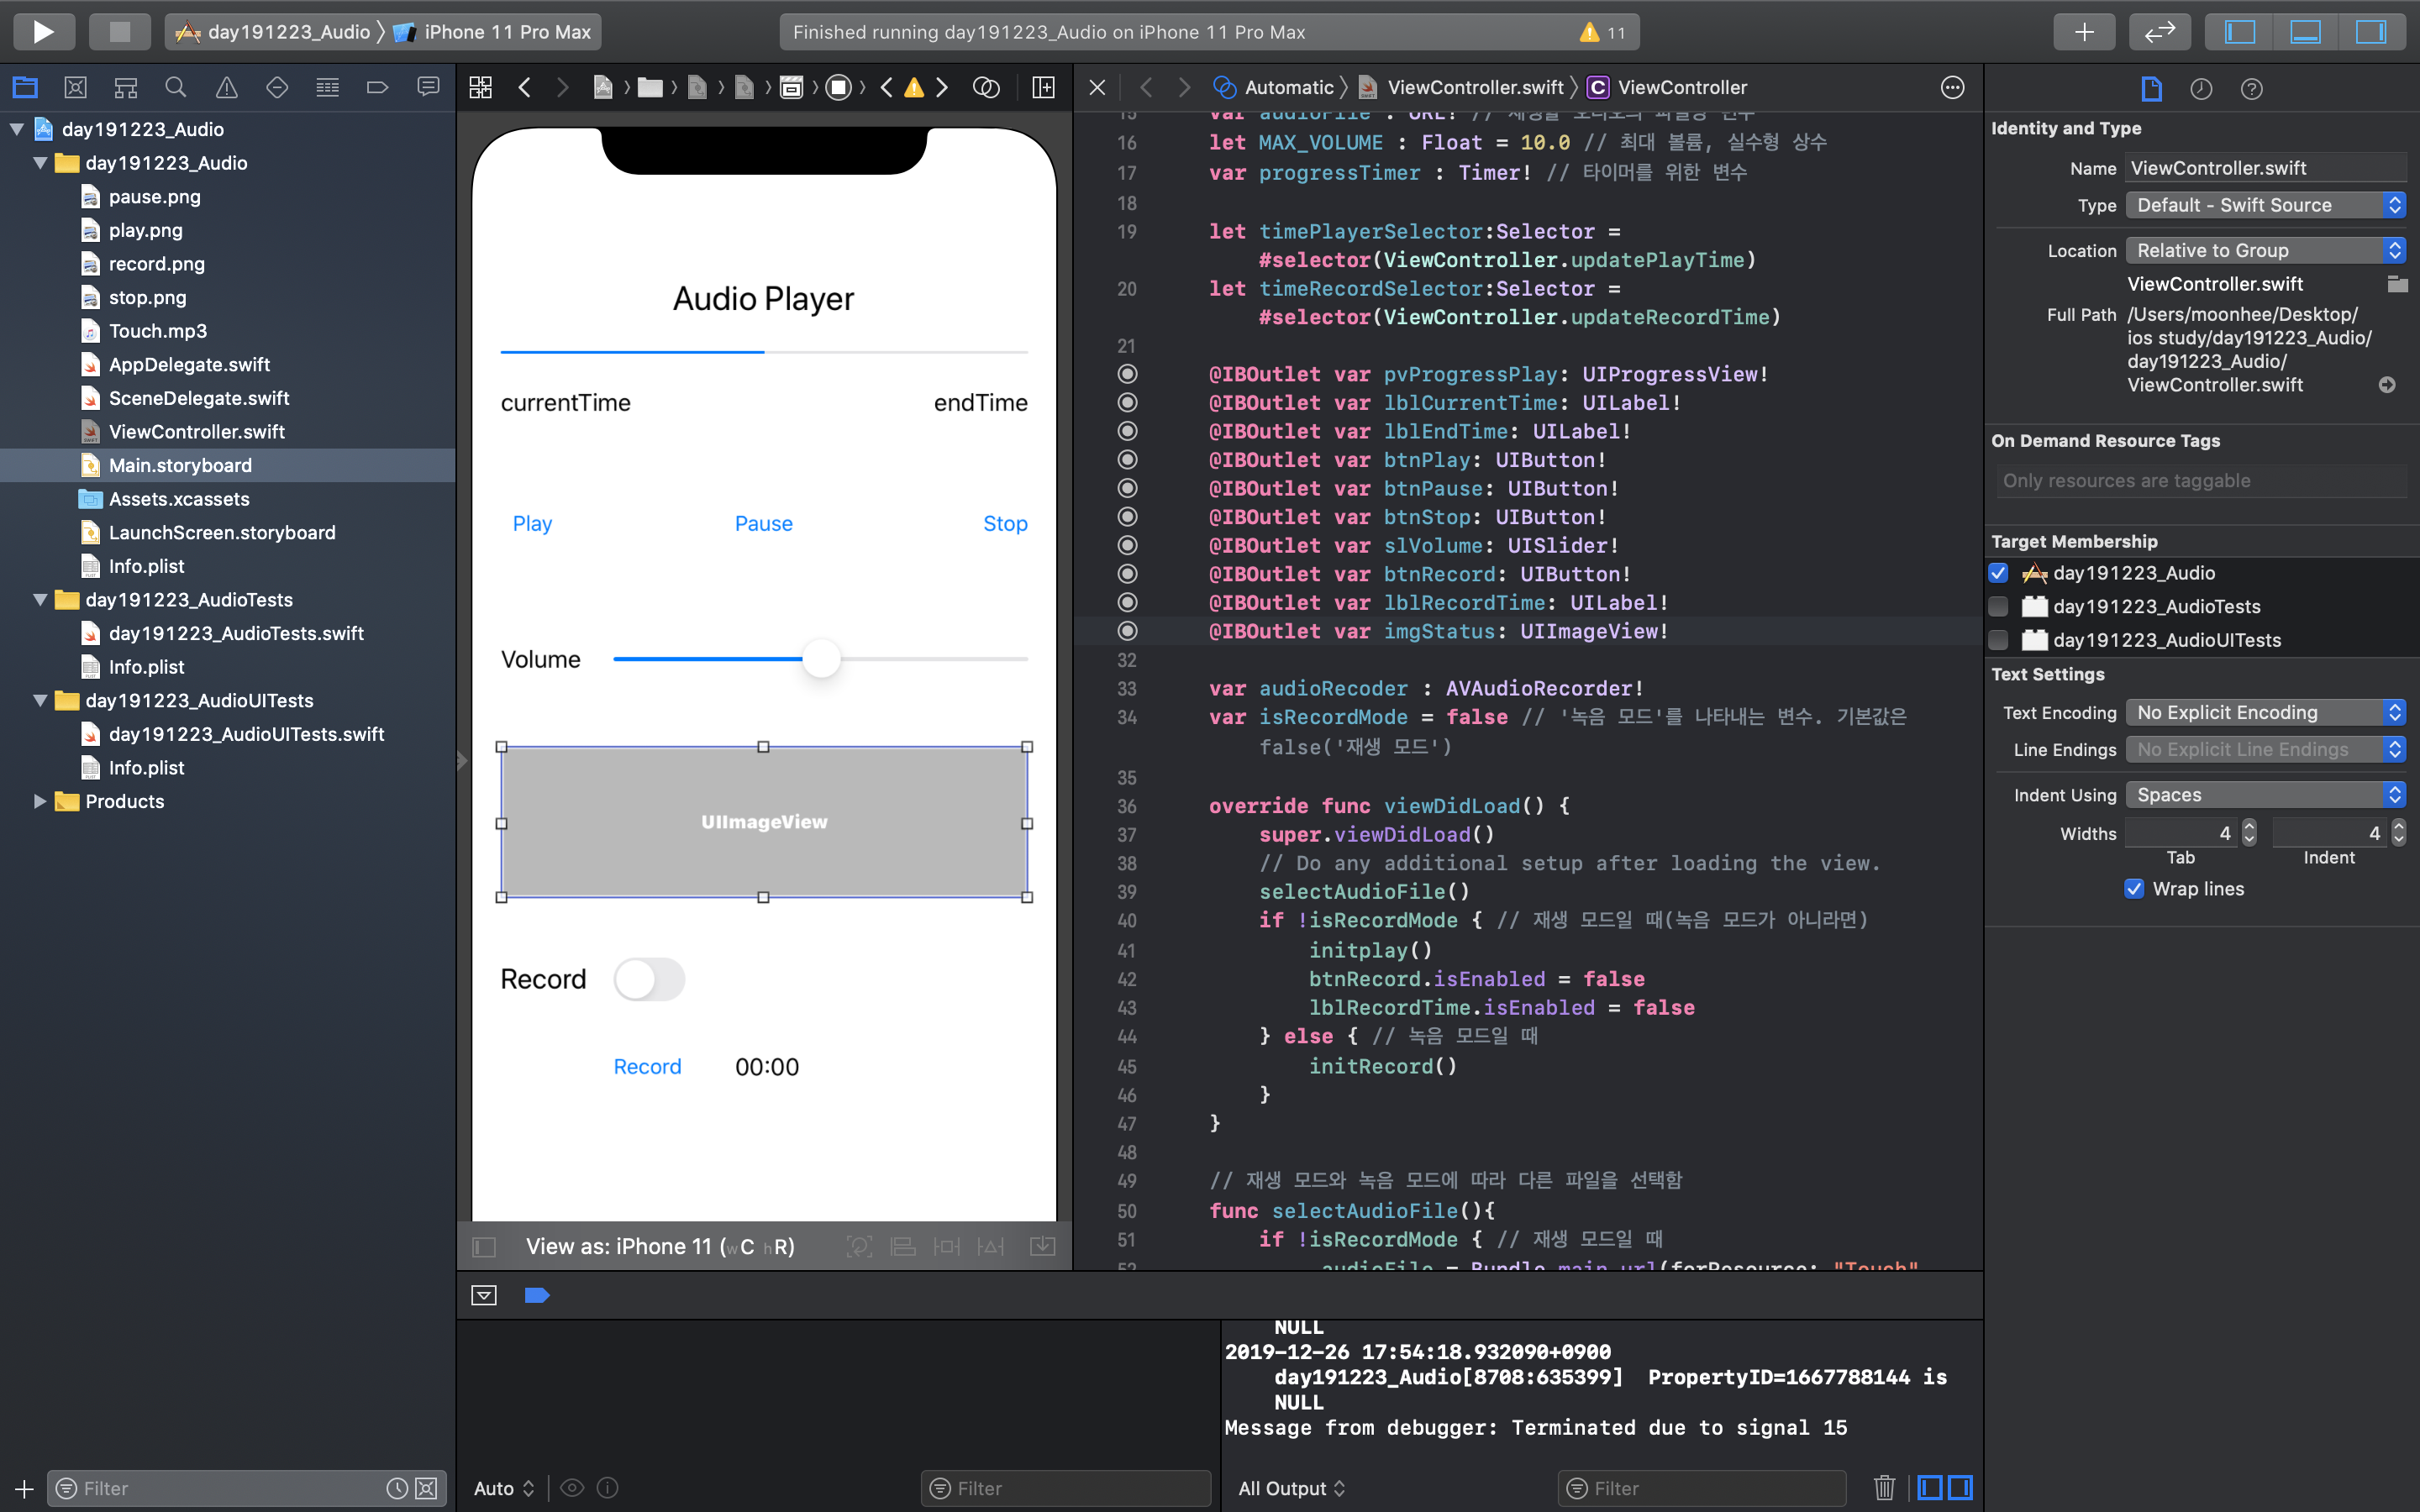This screenshot has height=1512, width=2420.
Task: Toggle the Record switch in storyboard
Action: (649, 979)
